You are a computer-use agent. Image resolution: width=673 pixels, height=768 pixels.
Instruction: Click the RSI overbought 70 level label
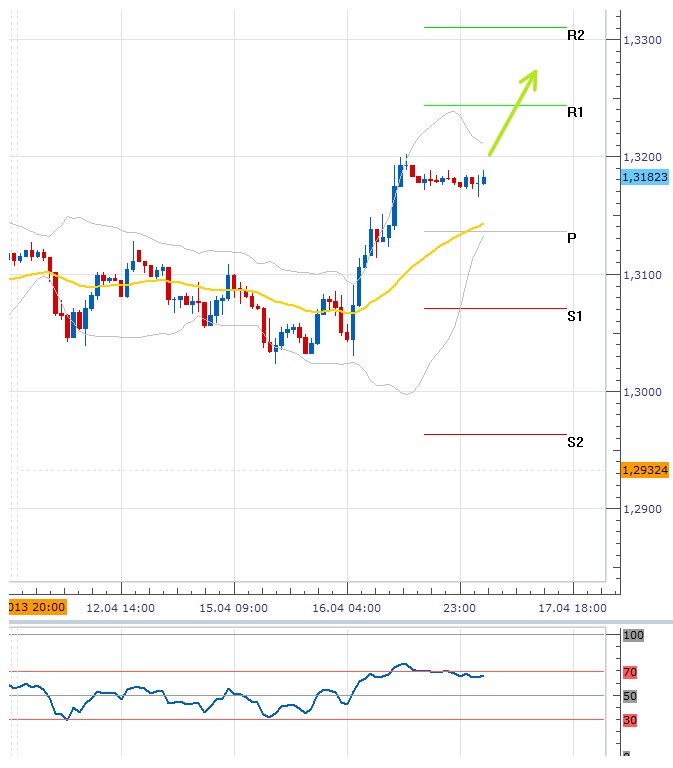tap(630, 672)
